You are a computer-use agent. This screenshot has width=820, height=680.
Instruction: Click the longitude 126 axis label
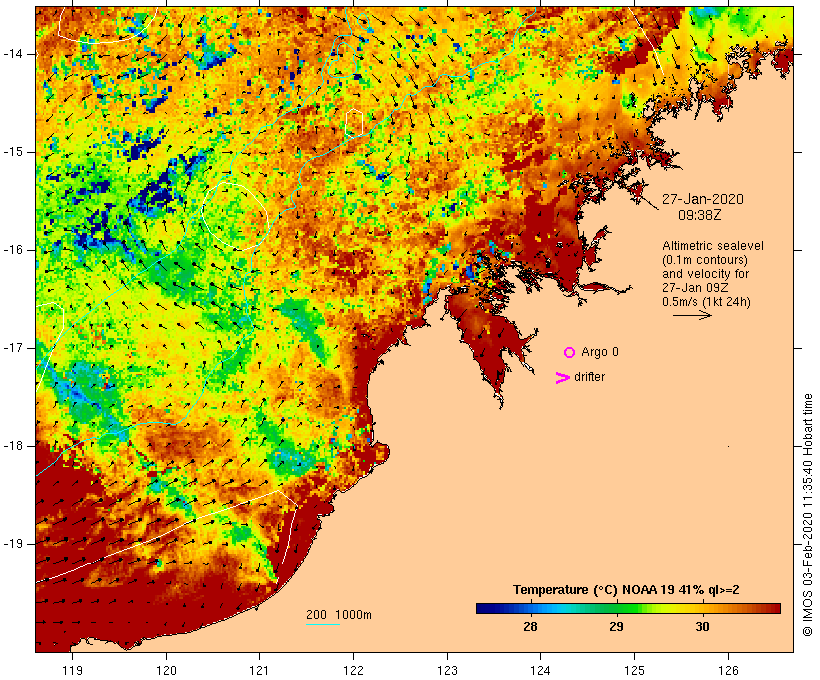tap(728, 670)
